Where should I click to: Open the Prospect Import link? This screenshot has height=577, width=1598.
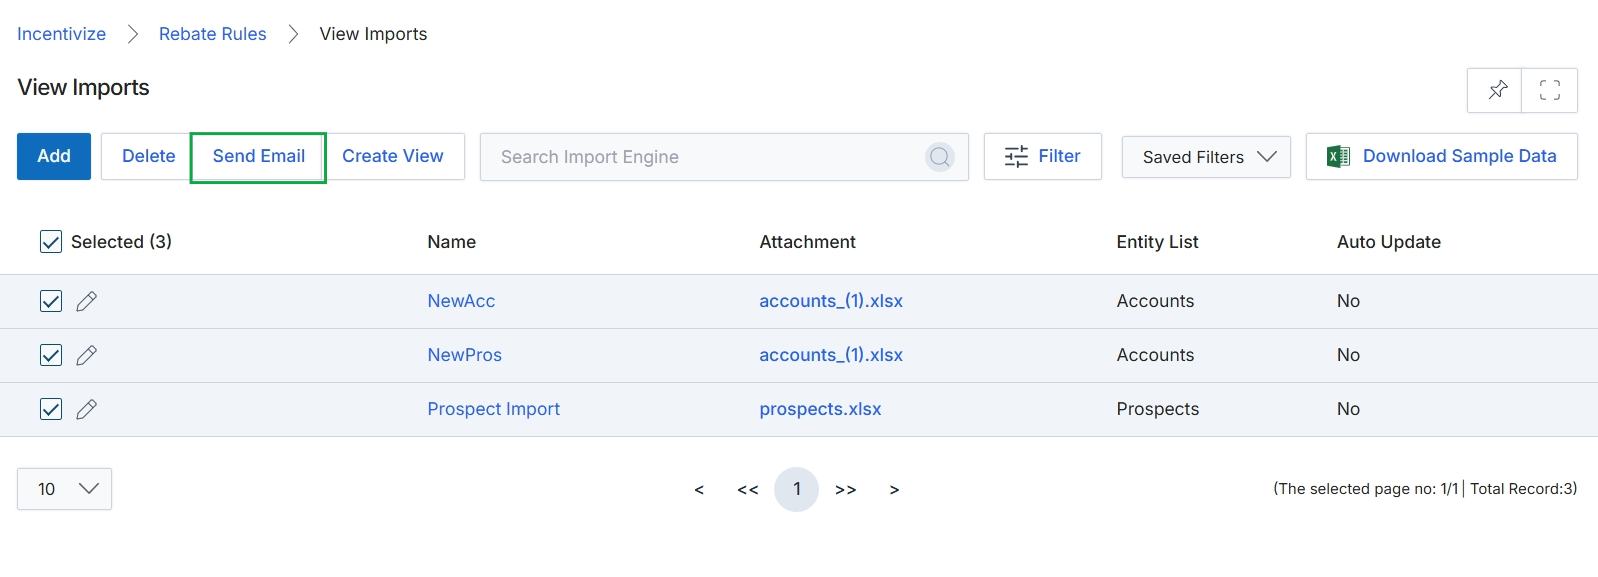coord(493,409)
